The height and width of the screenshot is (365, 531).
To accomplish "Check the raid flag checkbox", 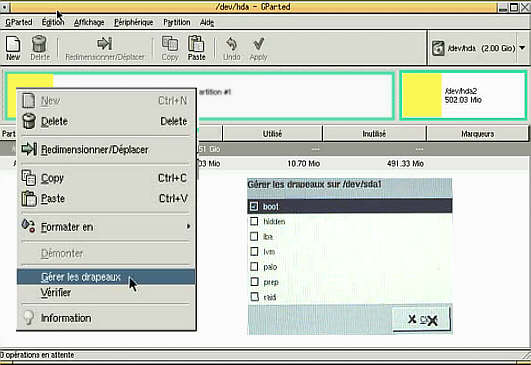I will (x=254, y=297).
